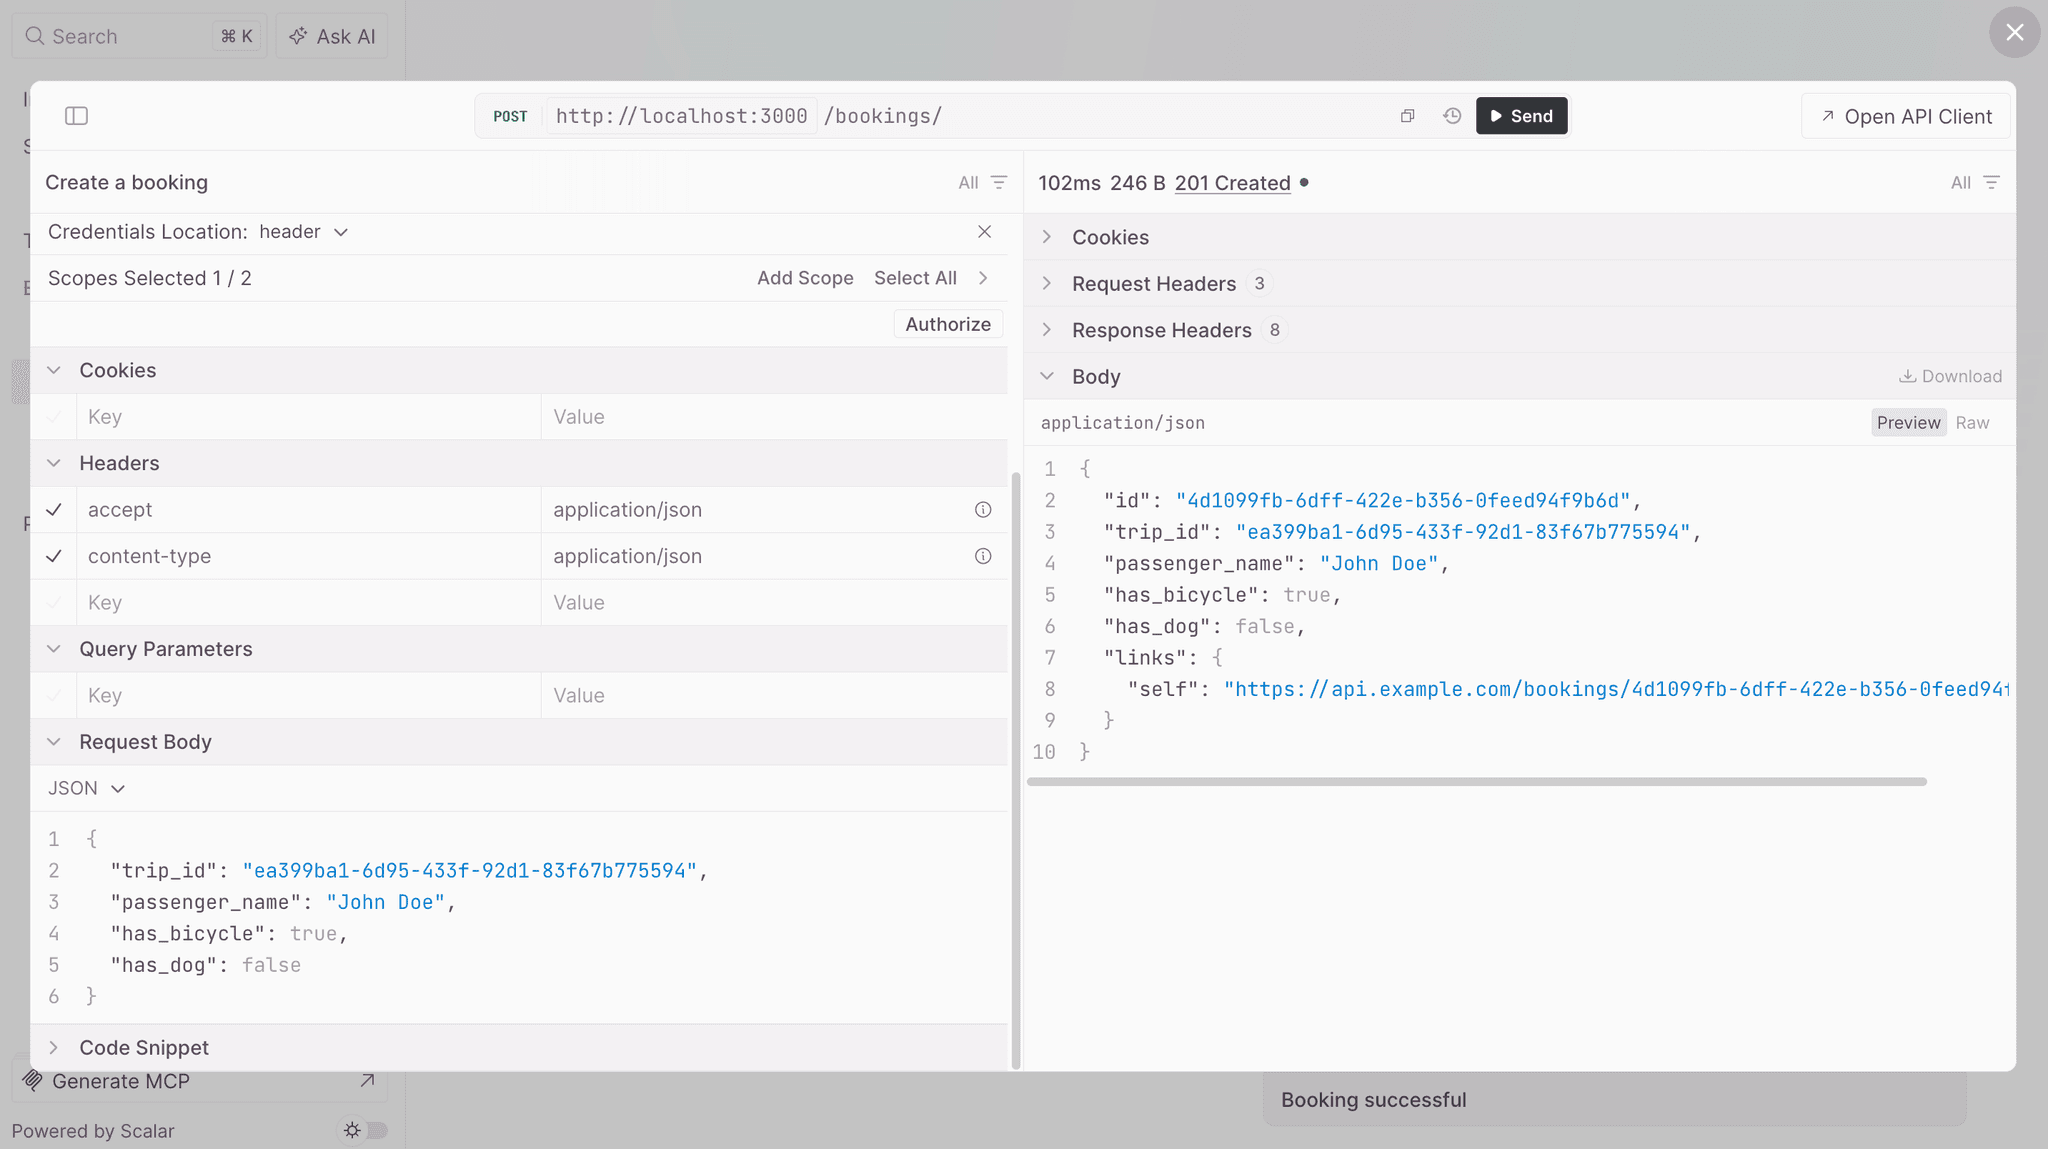Edit the /bookings/ path field
The image size is (2048, 1149).
coord(883,116)
